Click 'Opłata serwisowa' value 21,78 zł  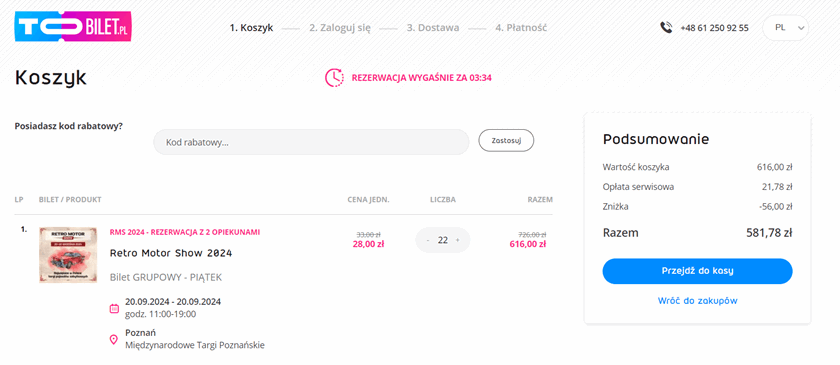point(777,187)
